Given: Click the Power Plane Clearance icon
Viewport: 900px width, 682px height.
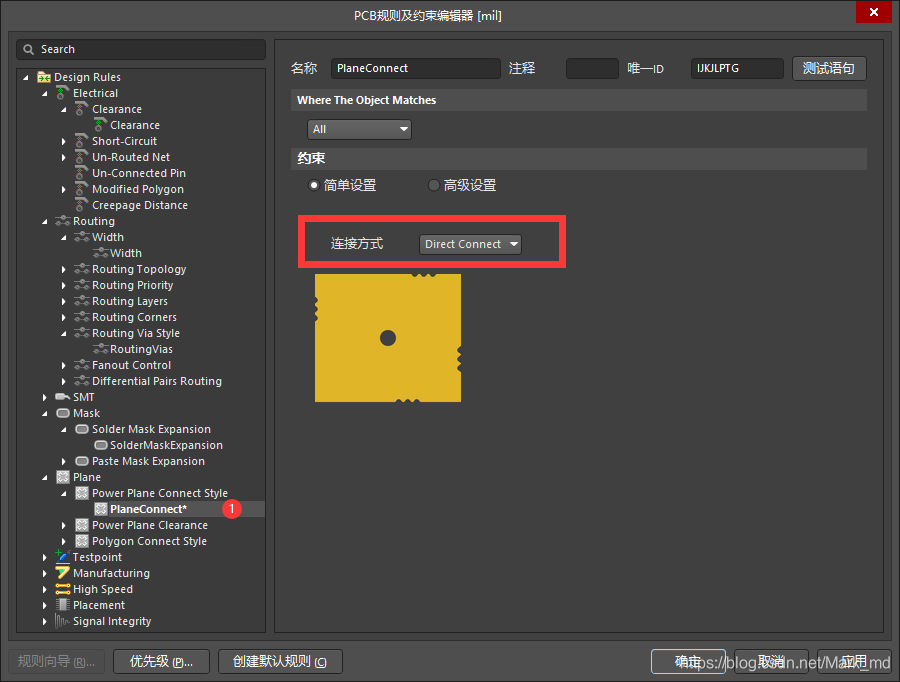Looking at the screenshot, I should (x=82, y=525).
